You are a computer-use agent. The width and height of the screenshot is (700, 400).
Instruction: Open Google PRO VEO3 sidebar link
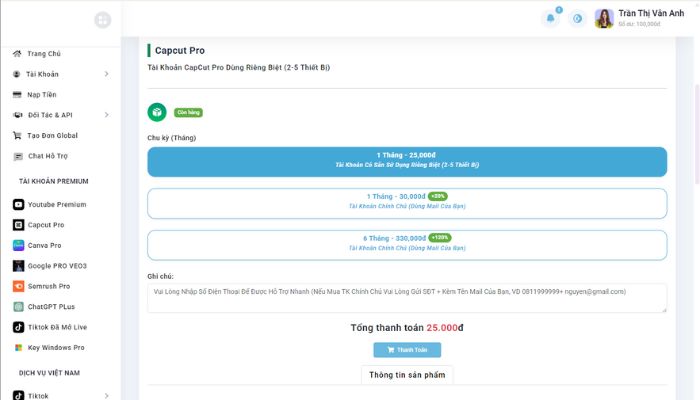click(x=56, y=266)
